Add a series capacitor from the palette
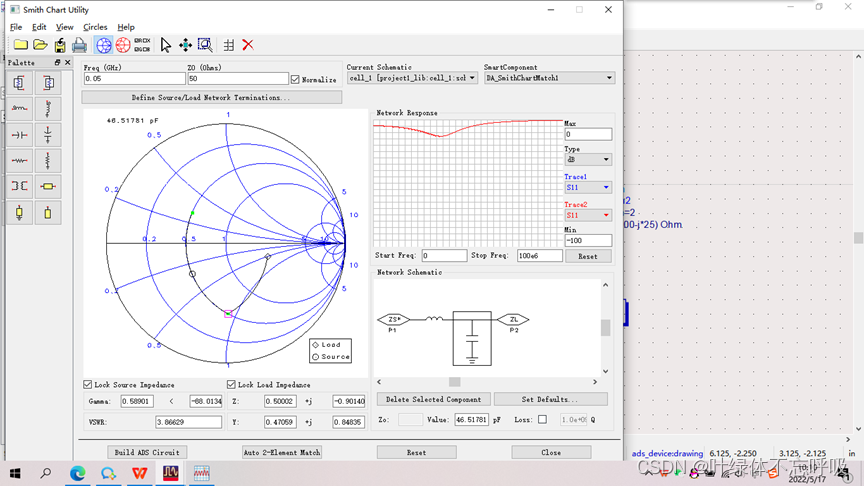Viewport: 864px width, 486px height. 19,134
